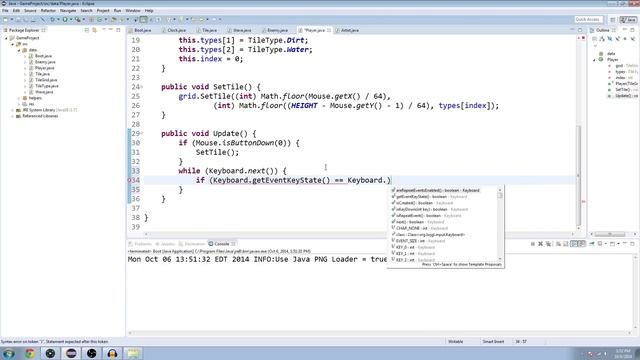The height and width of the screenshot is (360, 640).
Task: Choose getEventKeyState() autocomplete proposal
Action: [431, 197]
